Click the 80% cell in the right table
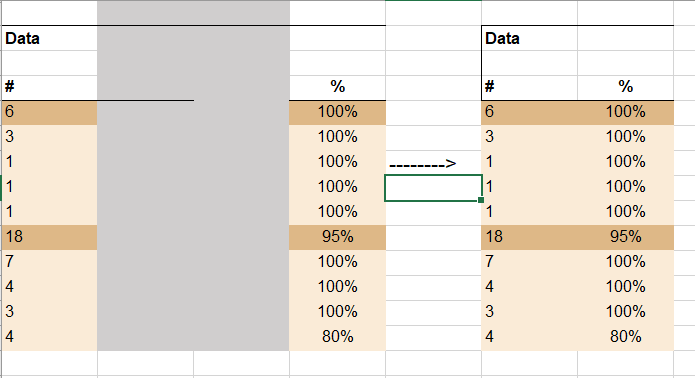 tap(625, 338)
